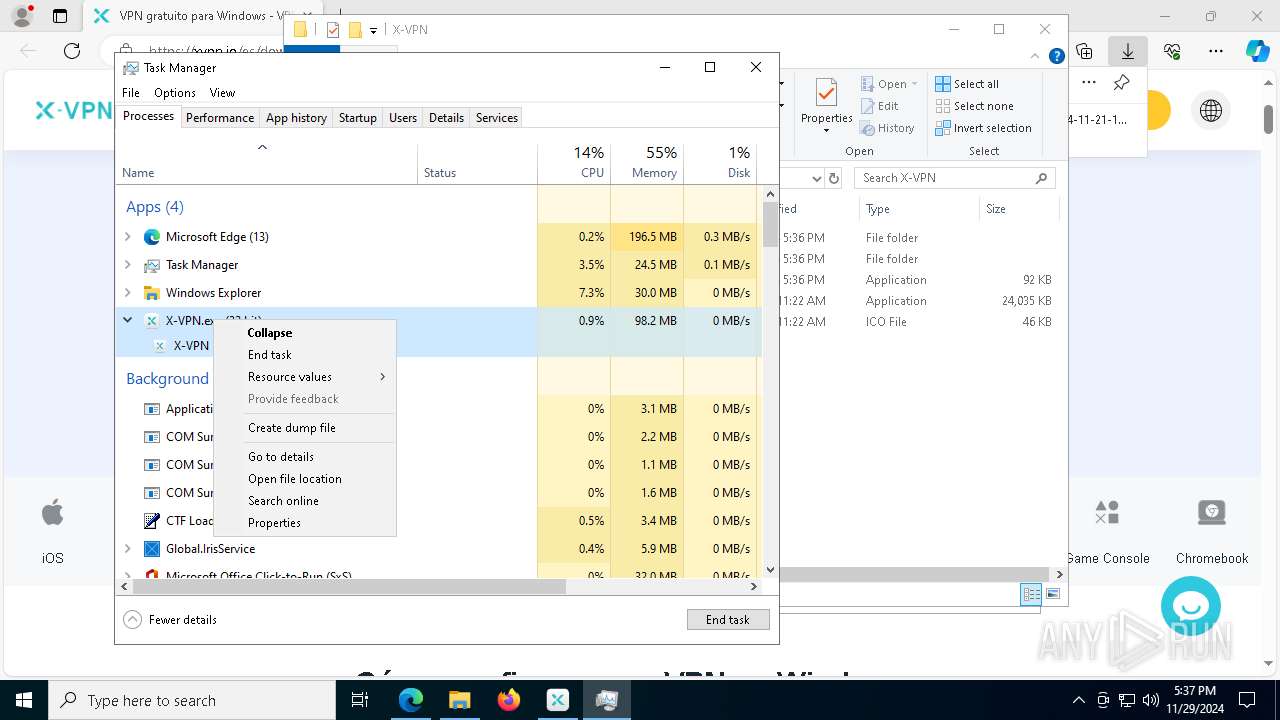The image size is (1280, 720).
Task: Click Fewer details toggle
Action: click(170, 620)
